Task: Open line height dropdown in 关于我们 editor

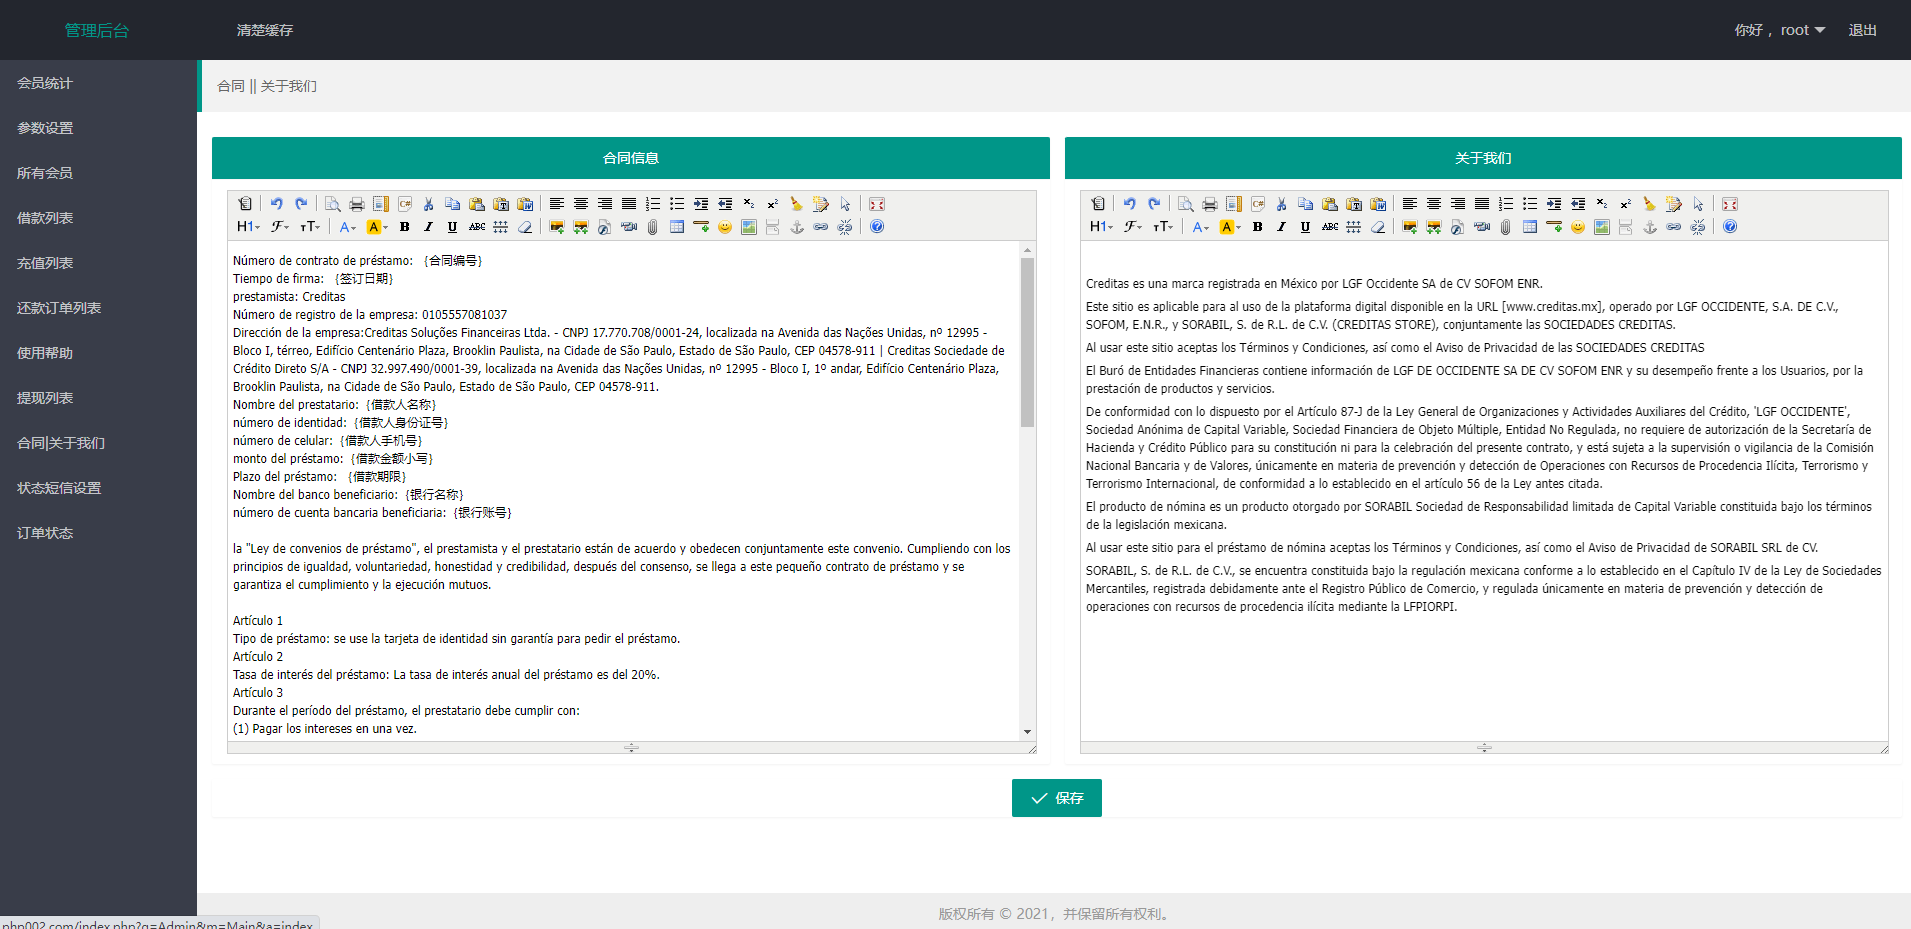Action: (1354, 227)
